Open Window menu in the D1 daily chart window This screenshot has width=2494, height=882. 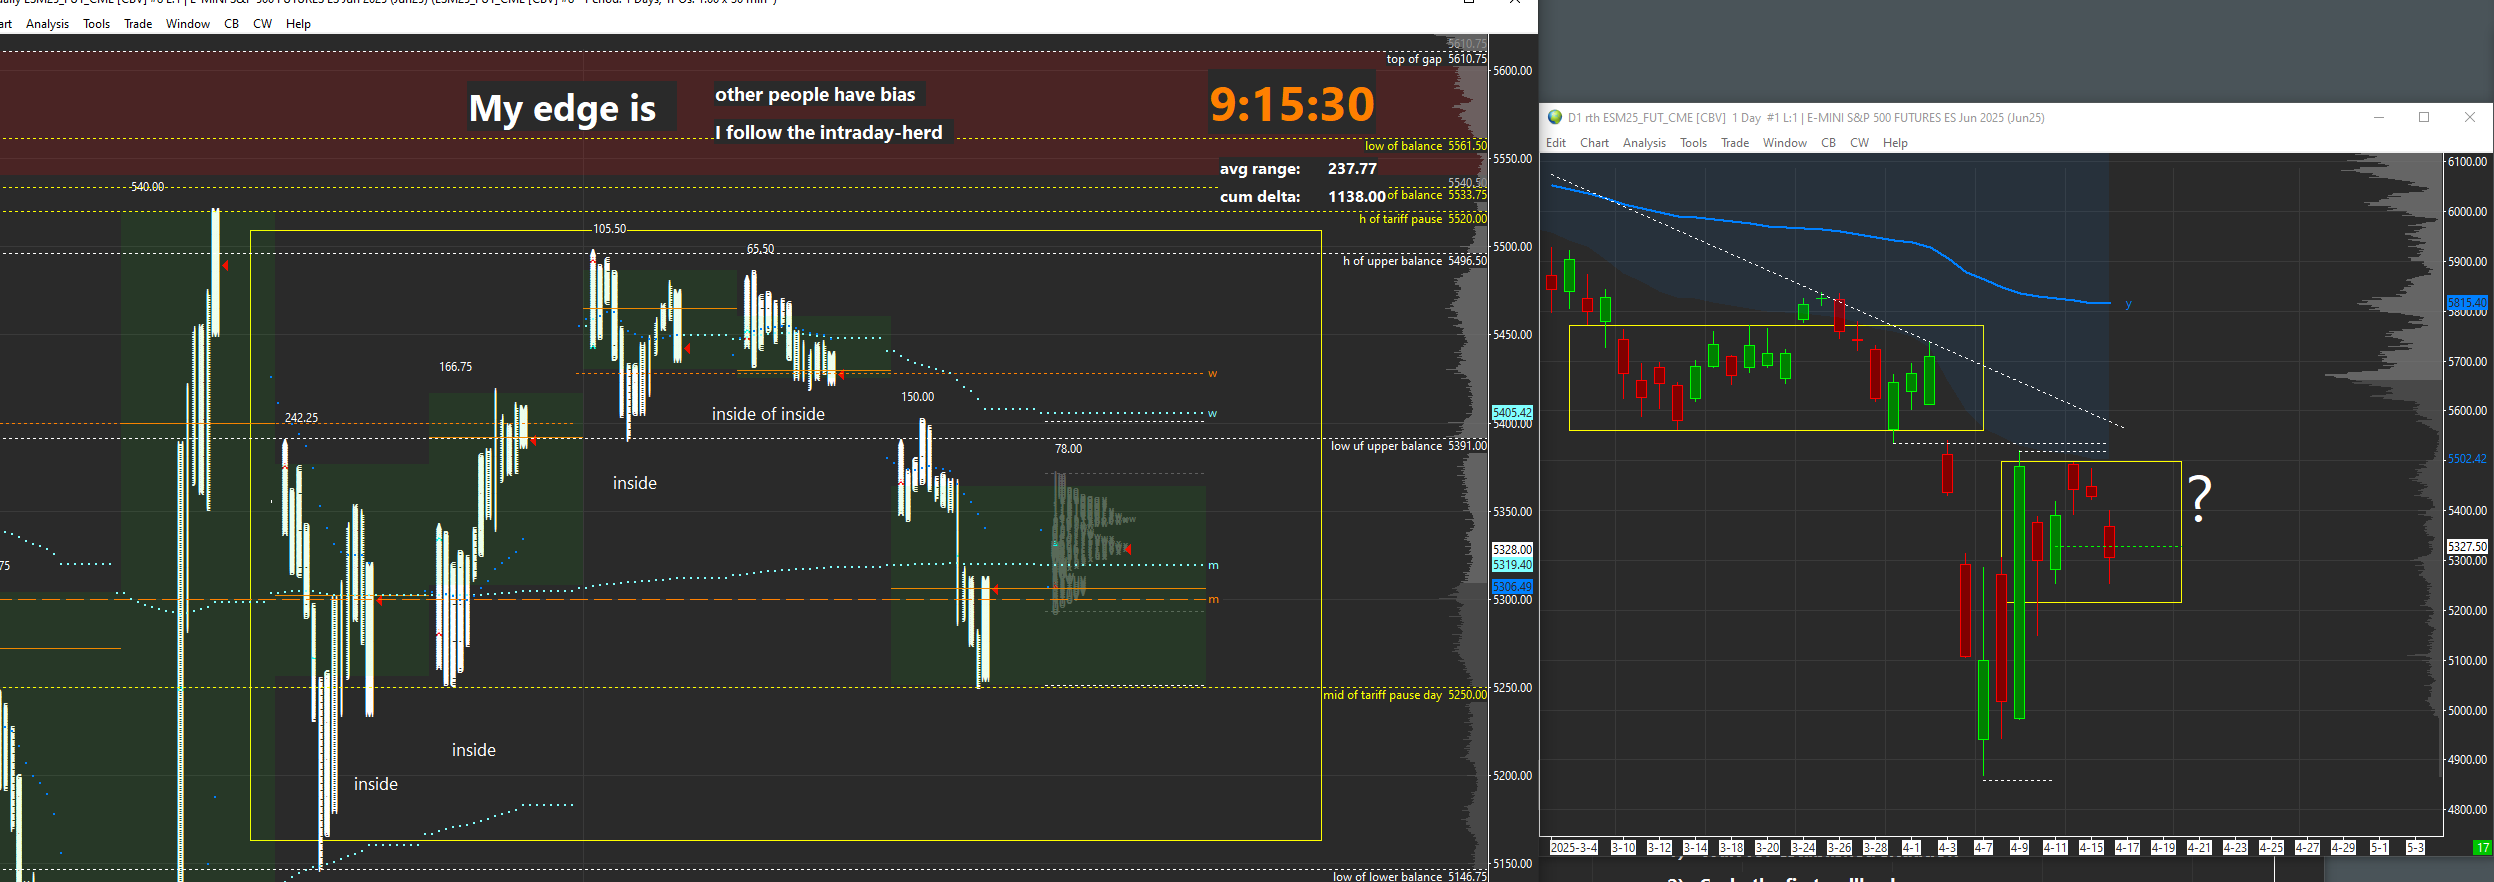coord(1785,143)
